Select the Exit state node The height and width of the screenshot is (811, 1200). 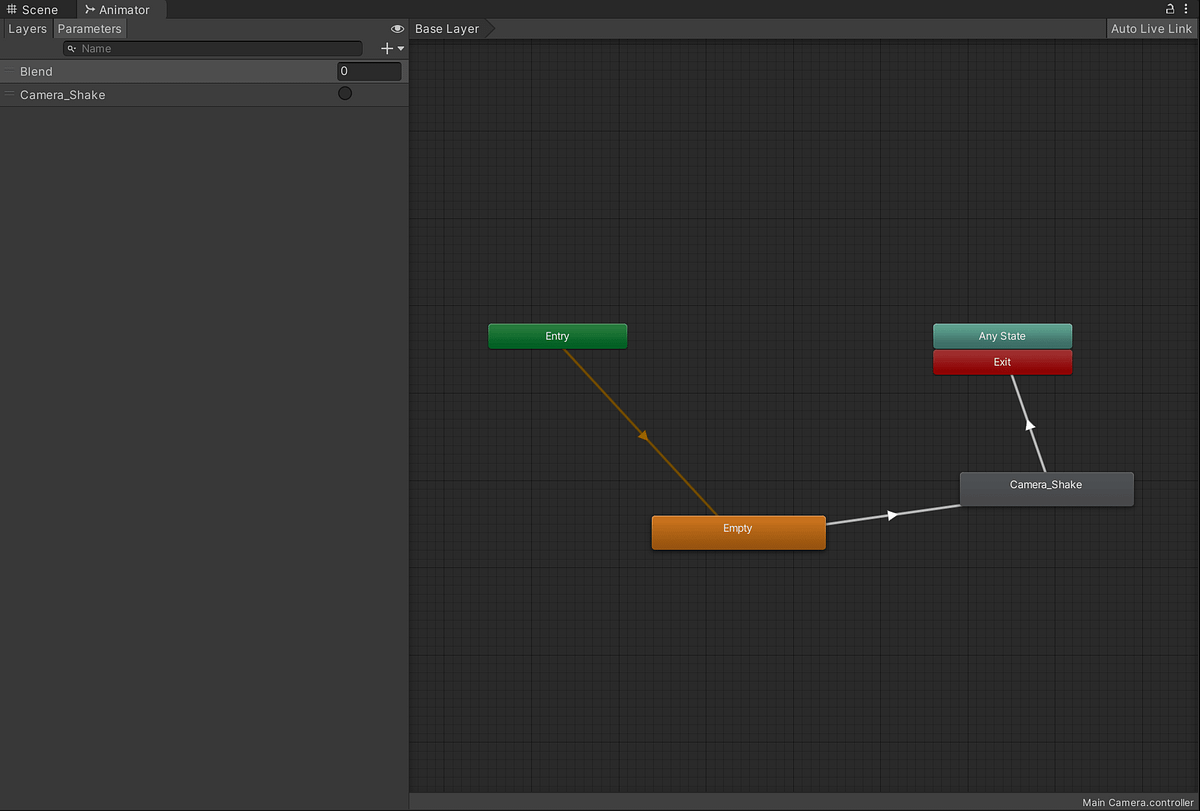click(x=1002, y=362)
